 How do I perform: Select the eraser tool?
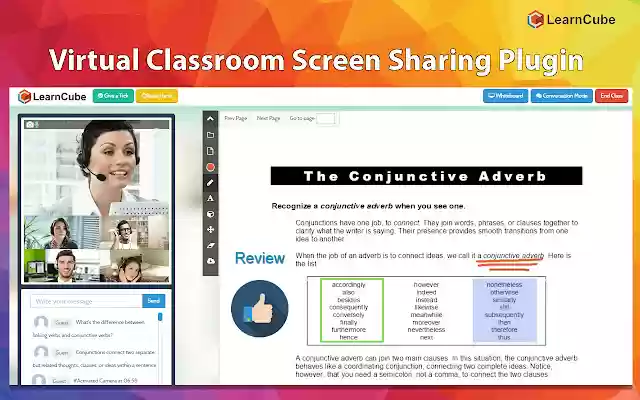click(210, 245)
